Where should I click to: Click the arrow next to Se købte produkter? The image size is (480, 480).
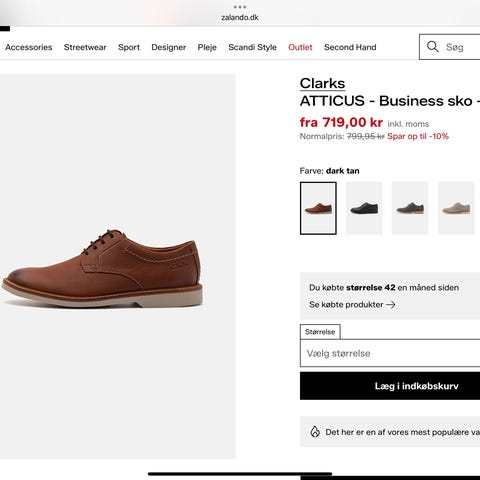click(x=391, y=304)
